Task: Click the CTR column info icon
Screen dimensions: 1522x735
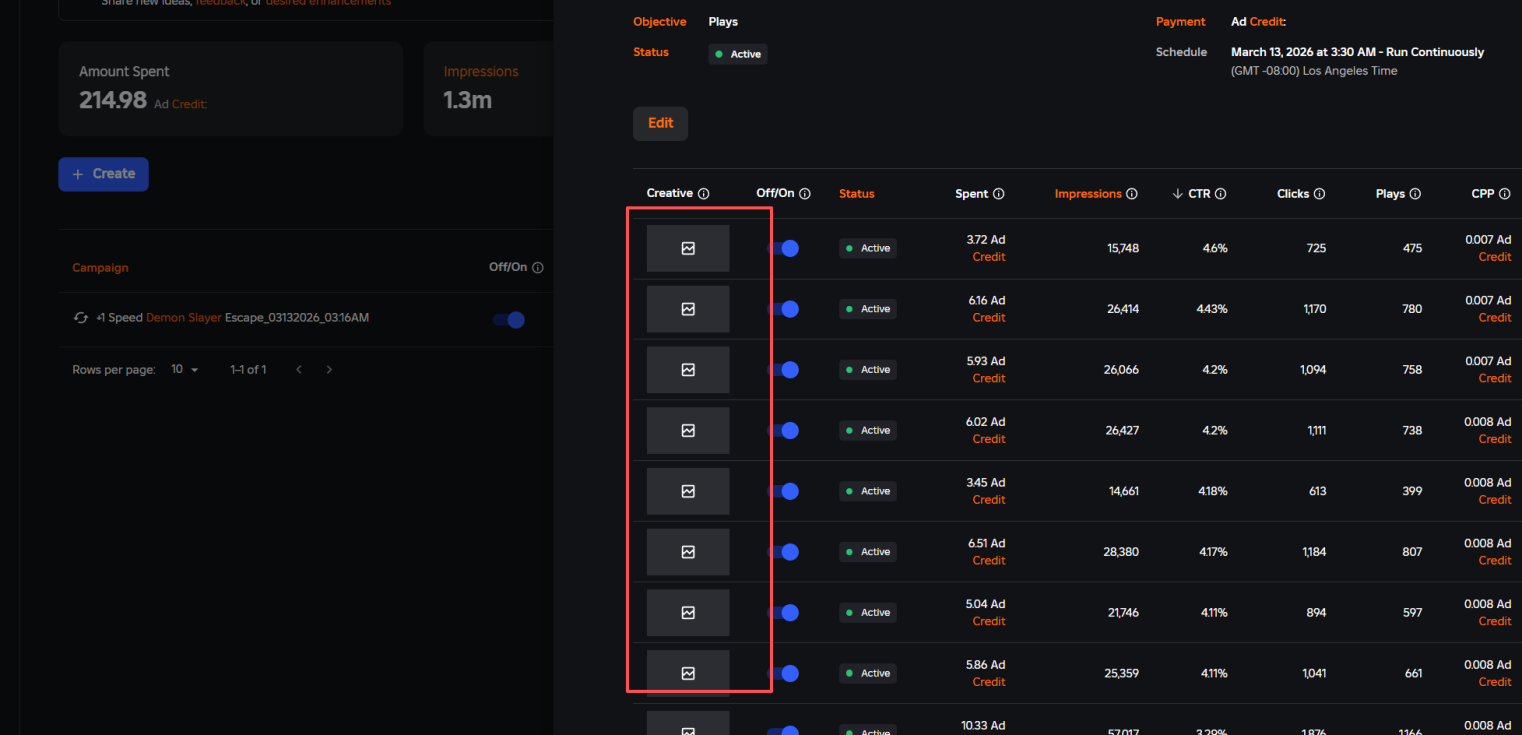Action: tap(1221, 194)
